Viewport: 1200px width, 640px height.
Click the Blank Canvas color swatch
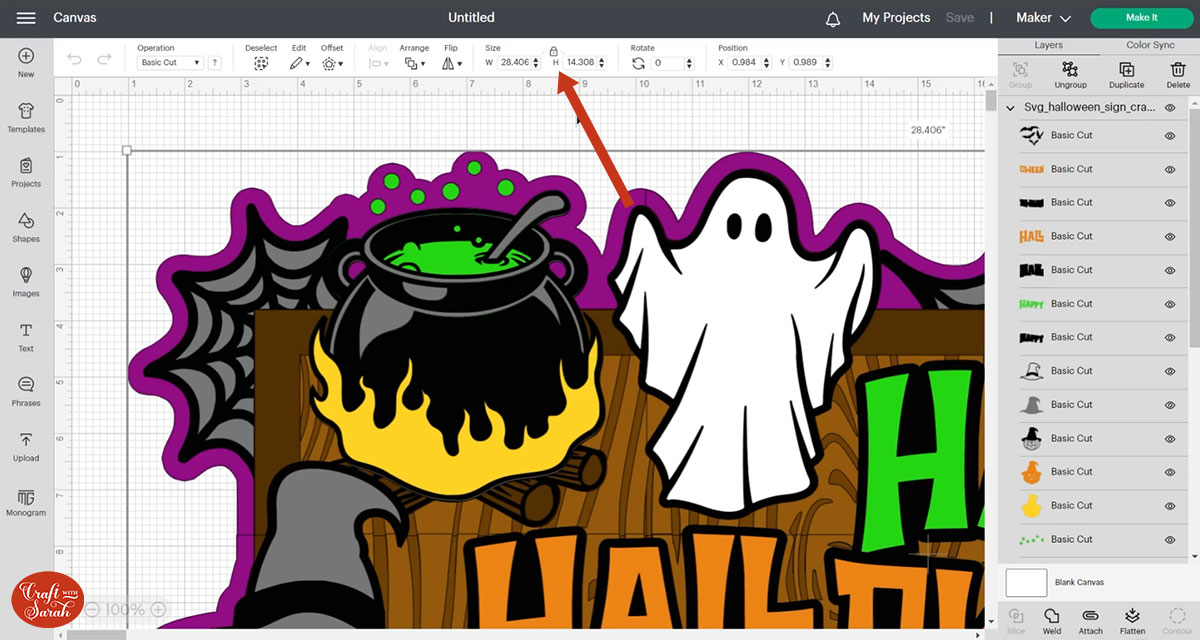pos(1026,582)
